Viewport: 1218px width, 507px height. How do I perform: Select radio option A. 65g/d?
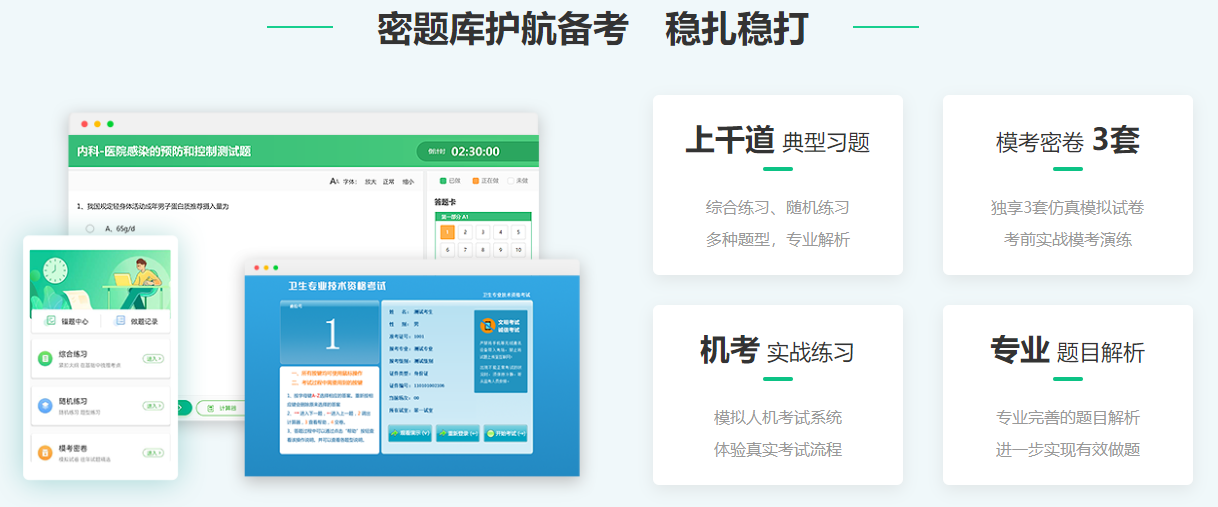click(90, 228)
